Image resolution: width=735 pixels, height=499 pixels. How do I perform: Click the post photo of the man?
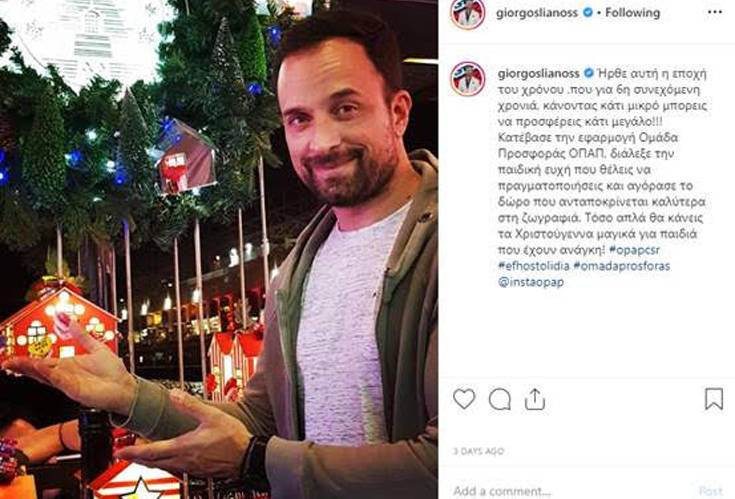(x=219, y=249)
